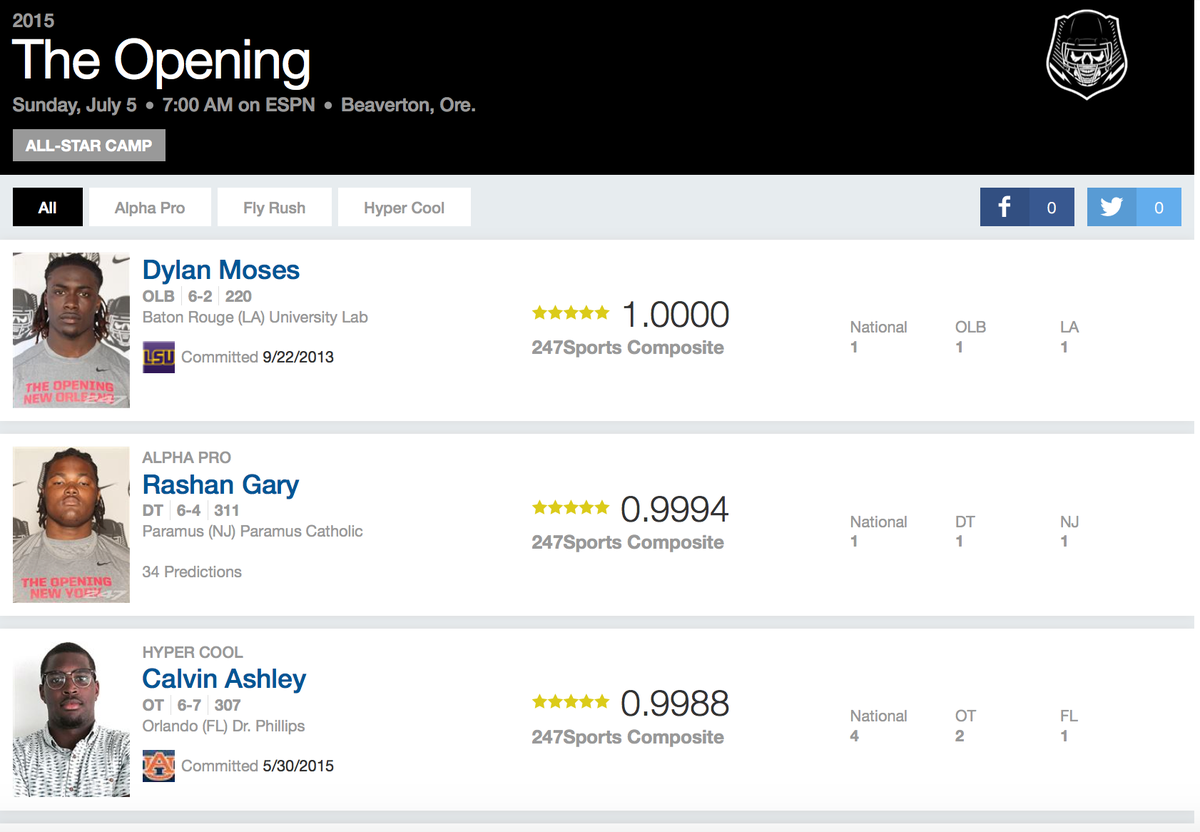
Task: Open Dylan Moses' player profile
Action: [220, 270]
